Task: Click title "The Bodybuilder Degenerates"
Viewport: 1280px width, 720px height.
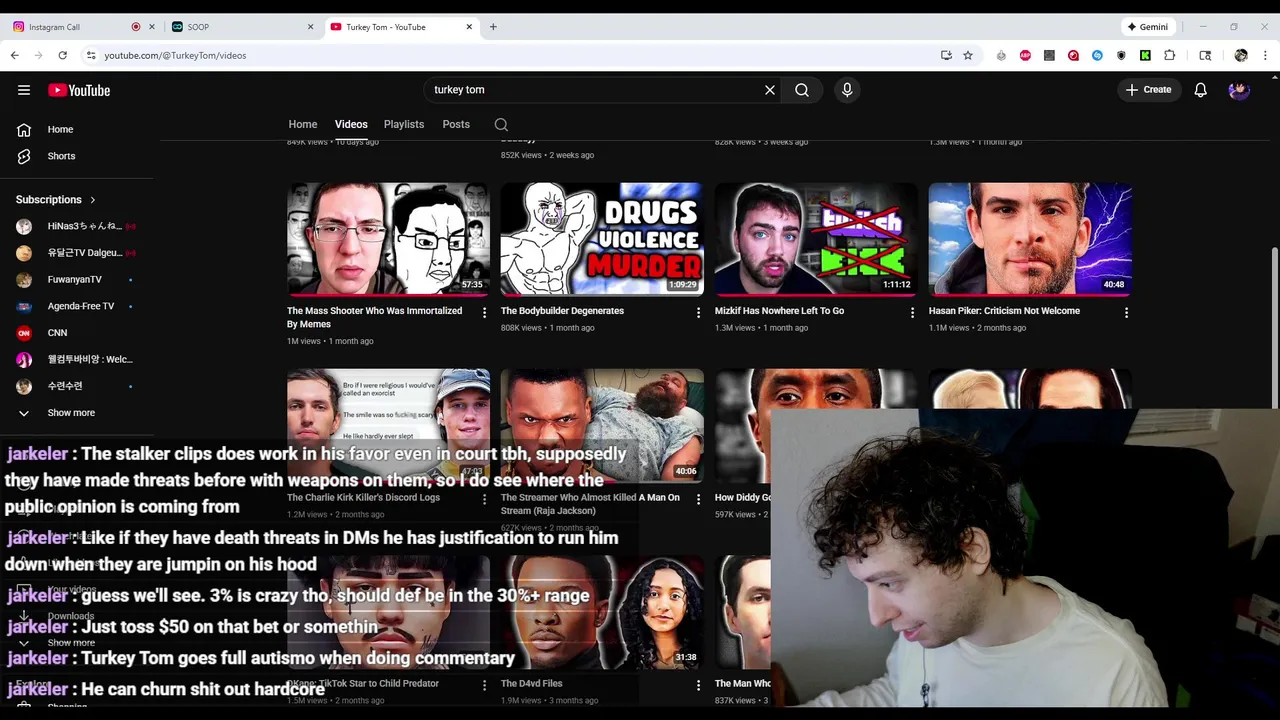Action: (562, 311)
